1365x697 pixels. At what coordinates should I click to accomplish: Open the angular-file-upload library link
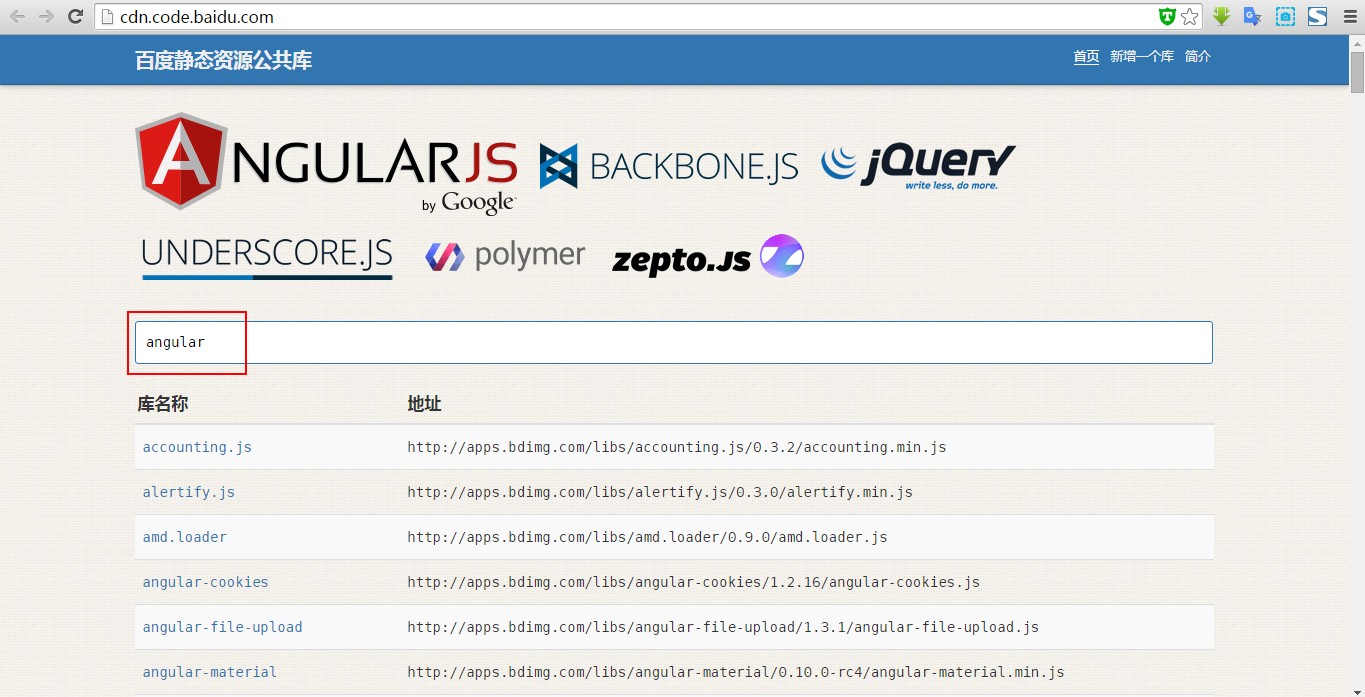coord(222,627)
